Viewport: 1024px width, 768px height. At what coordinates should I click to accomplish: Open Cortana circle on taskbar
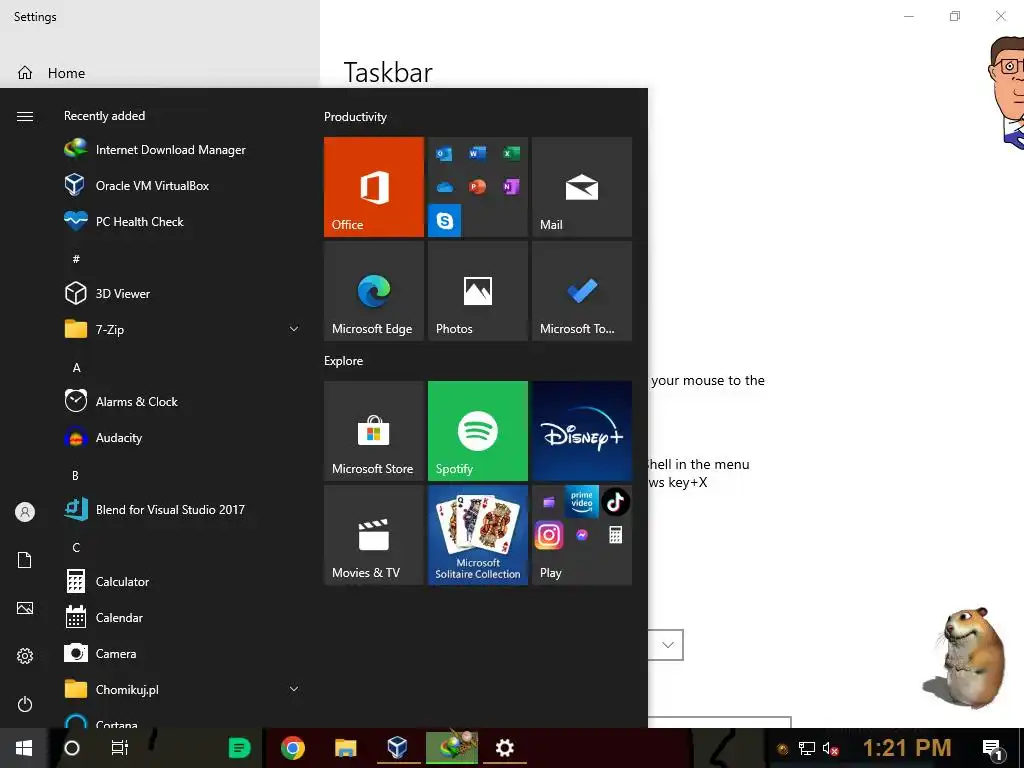tap(72, 748)
